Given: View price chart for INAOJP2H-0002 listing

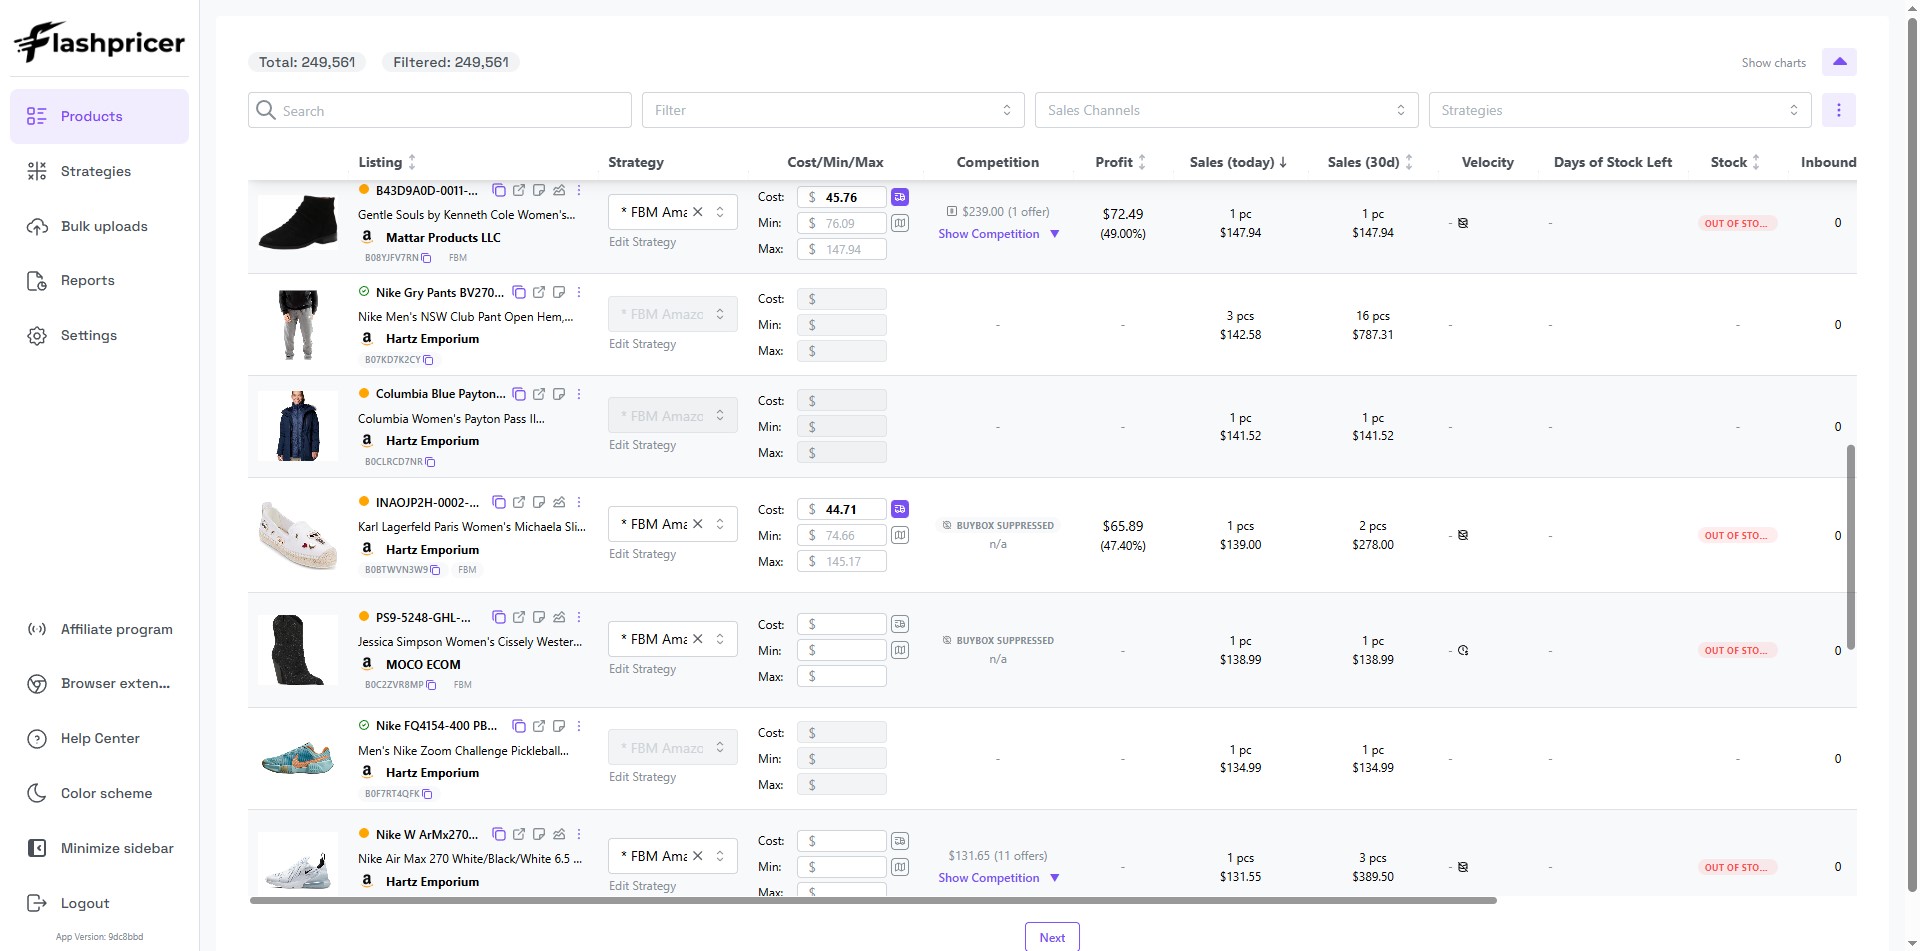Looking at the screenshot, I should point(559,502).
